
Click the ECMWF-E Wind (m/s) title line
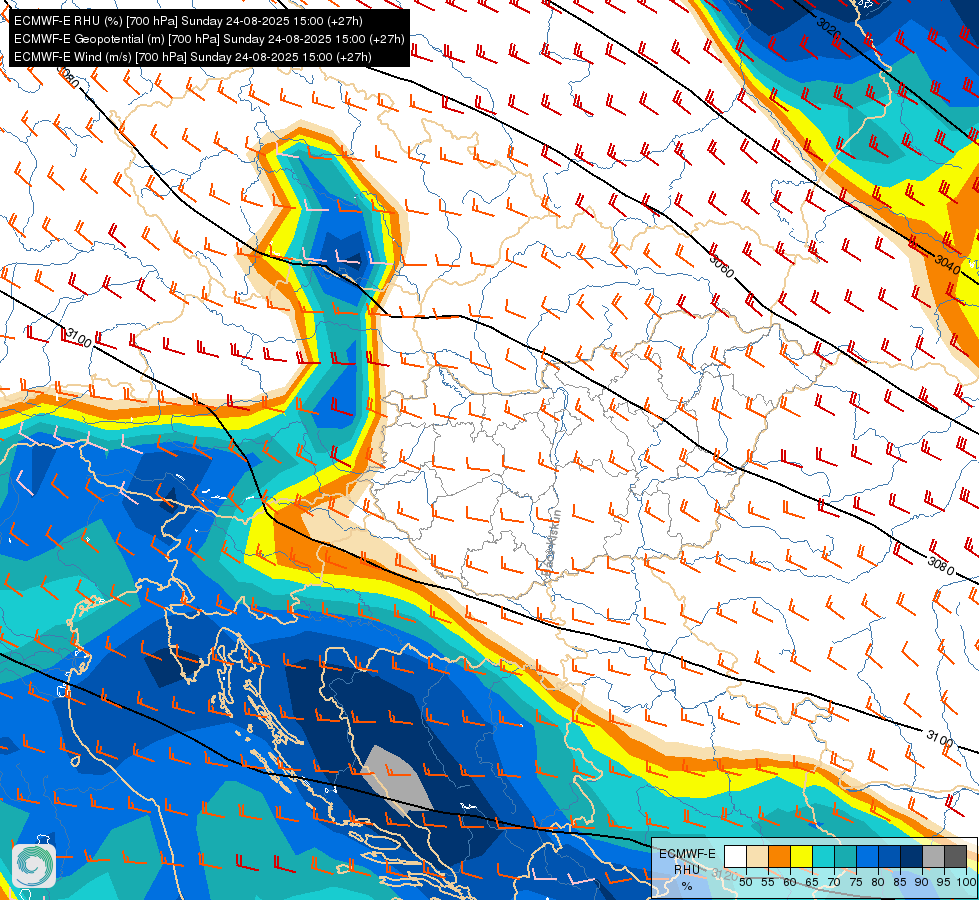tap(193, 57)
